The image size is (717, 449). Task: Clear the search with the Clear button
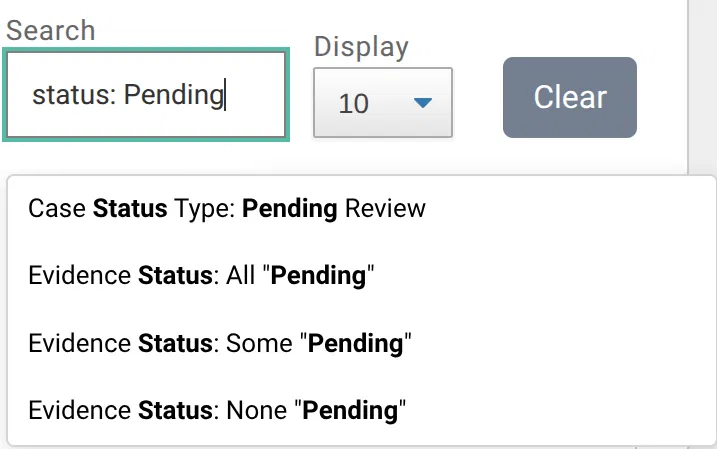[570, 97]
